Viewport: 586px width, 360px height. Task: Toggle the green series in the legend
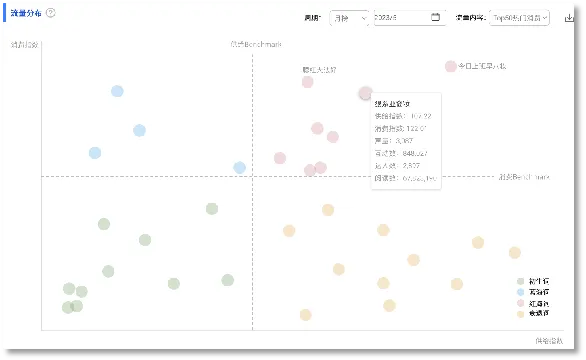[533, 281]
